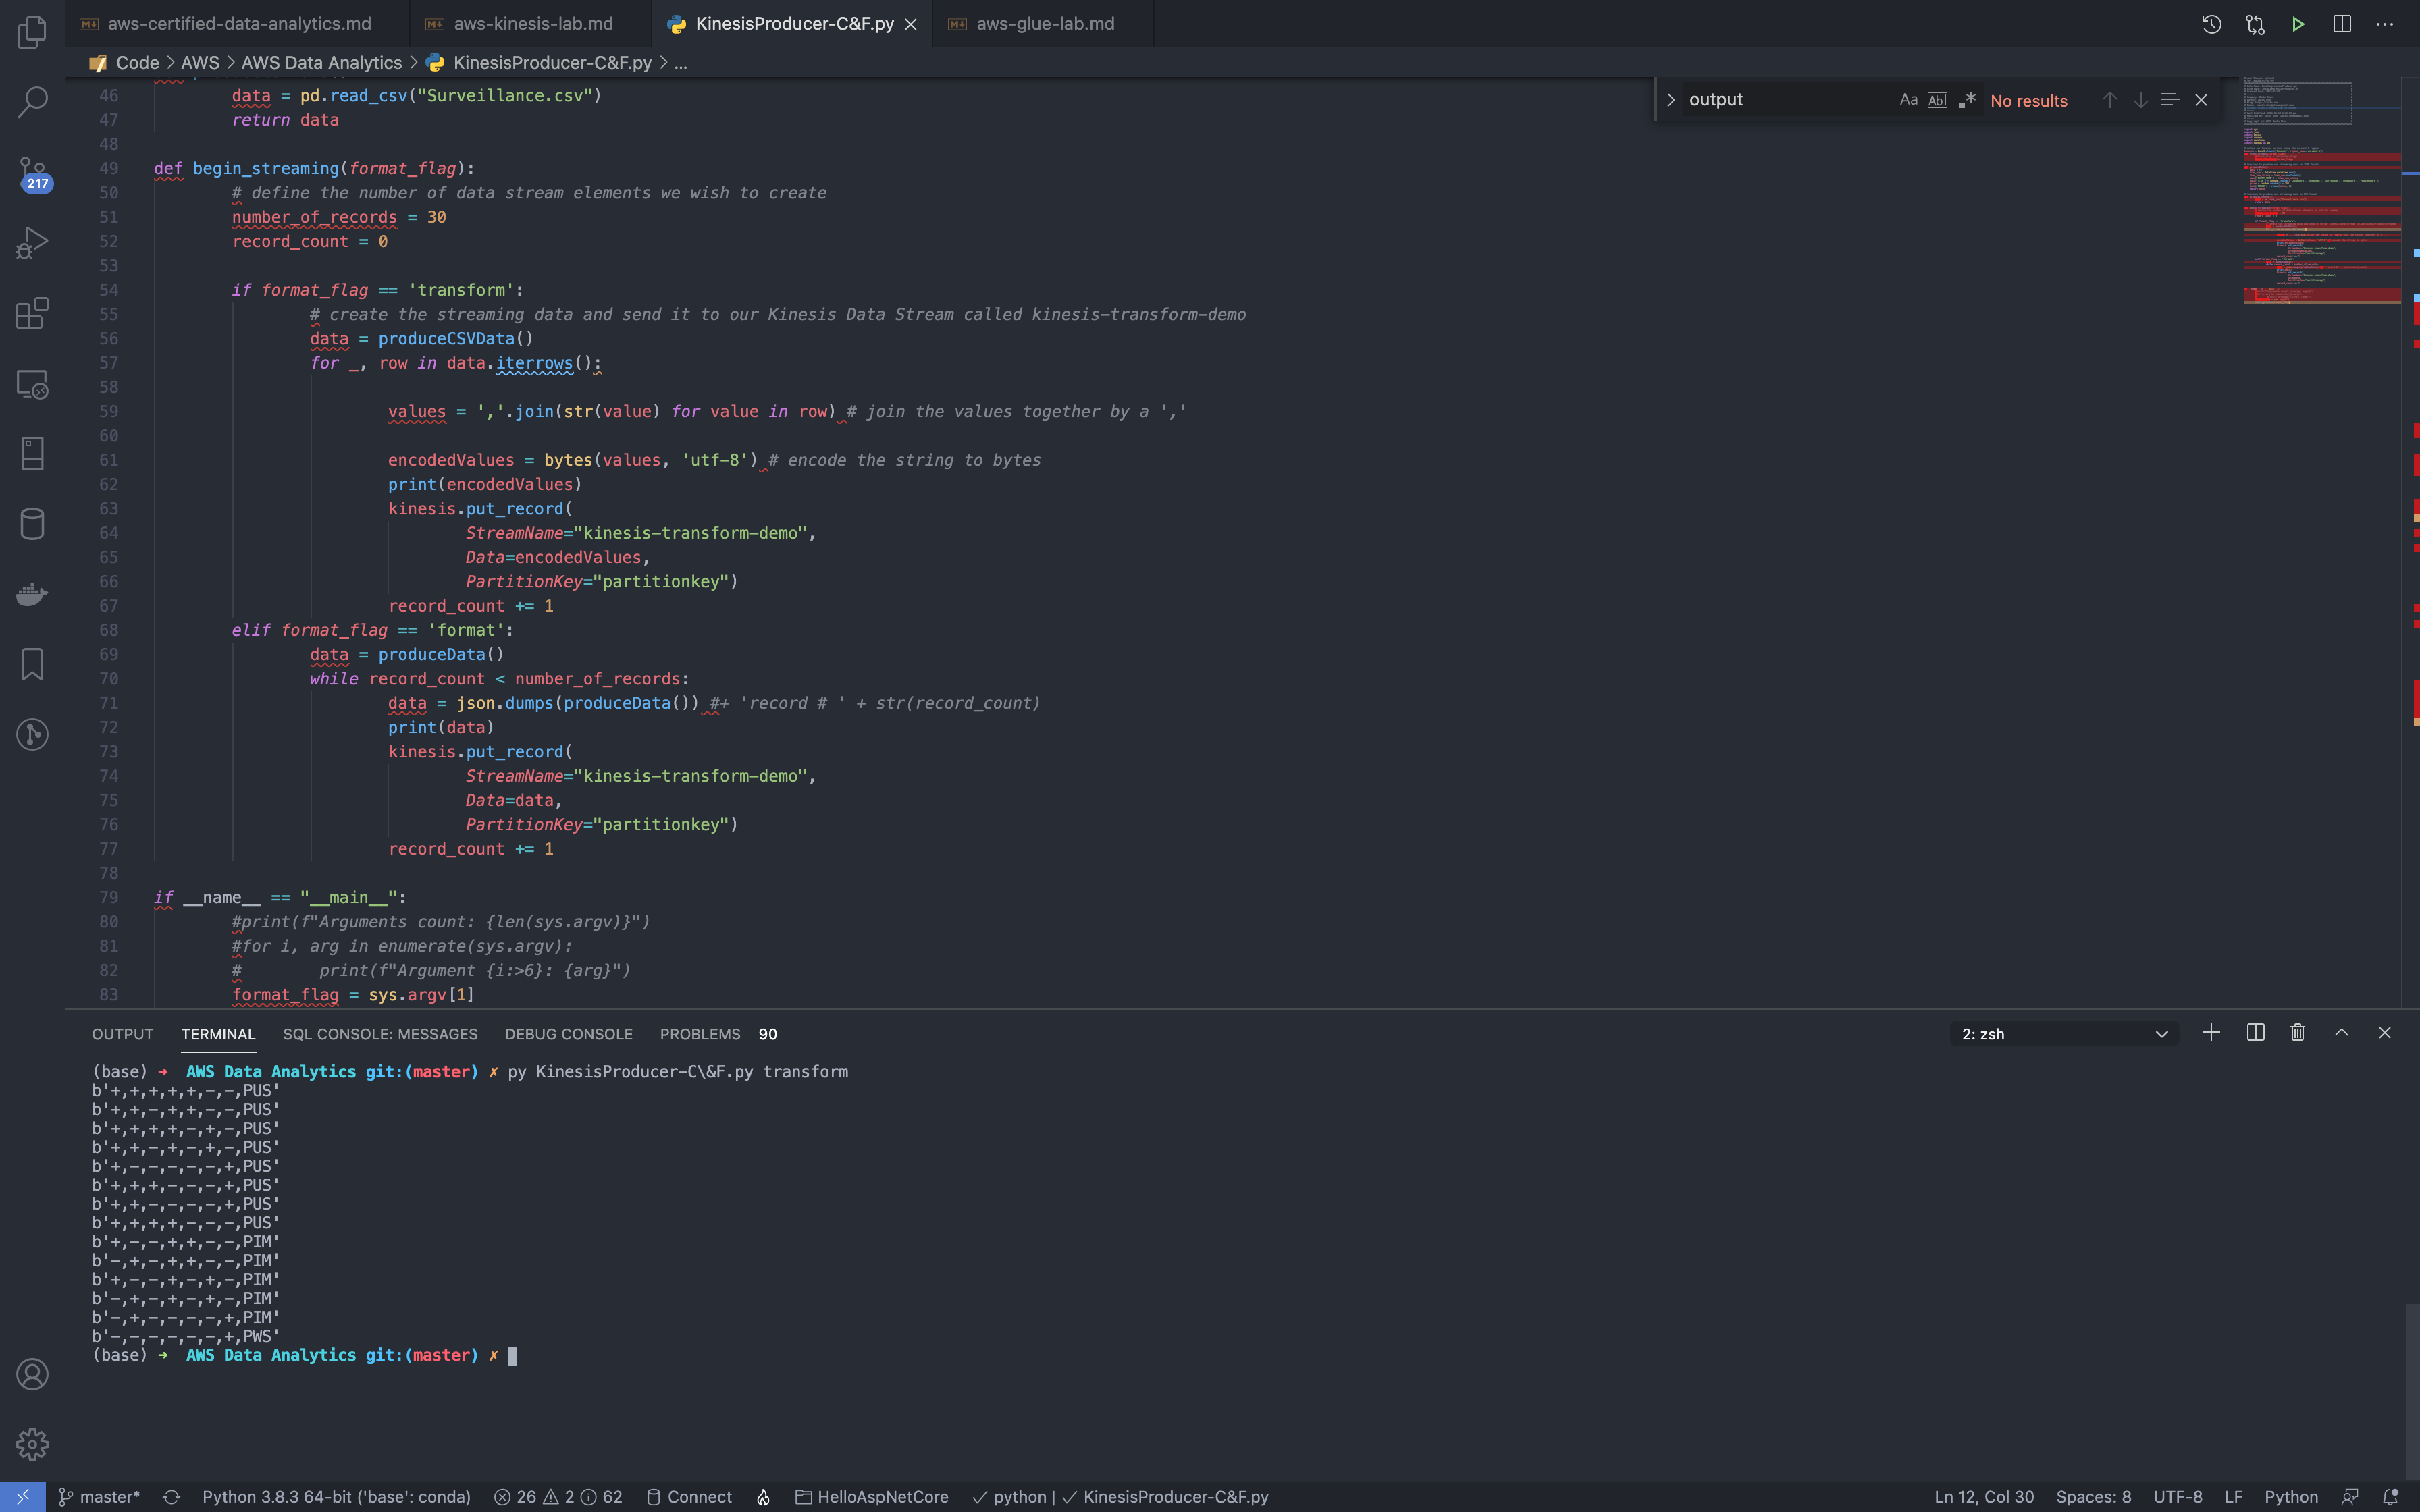This screenshot has height=1512, width=2420.
Task: Click the Python 3.8.3 interpreter status item
Action: 336,1497
